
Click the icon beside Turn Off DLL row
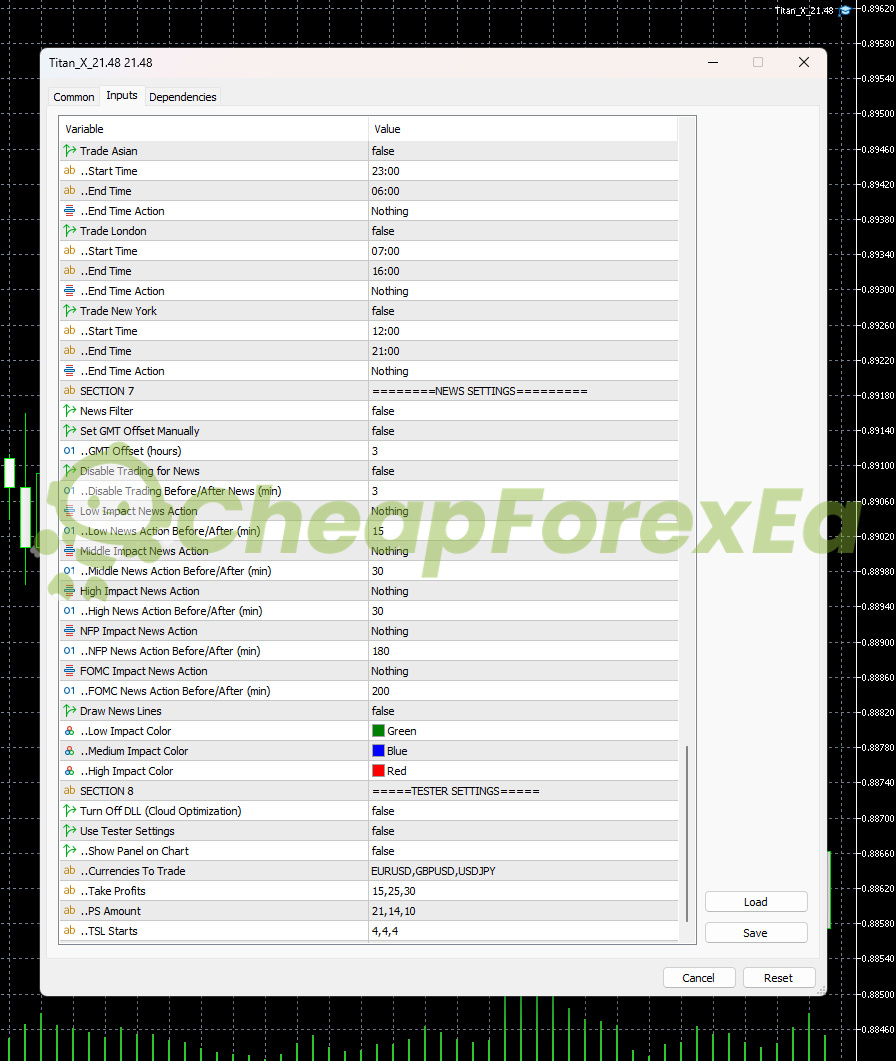(x=70, y=811)
